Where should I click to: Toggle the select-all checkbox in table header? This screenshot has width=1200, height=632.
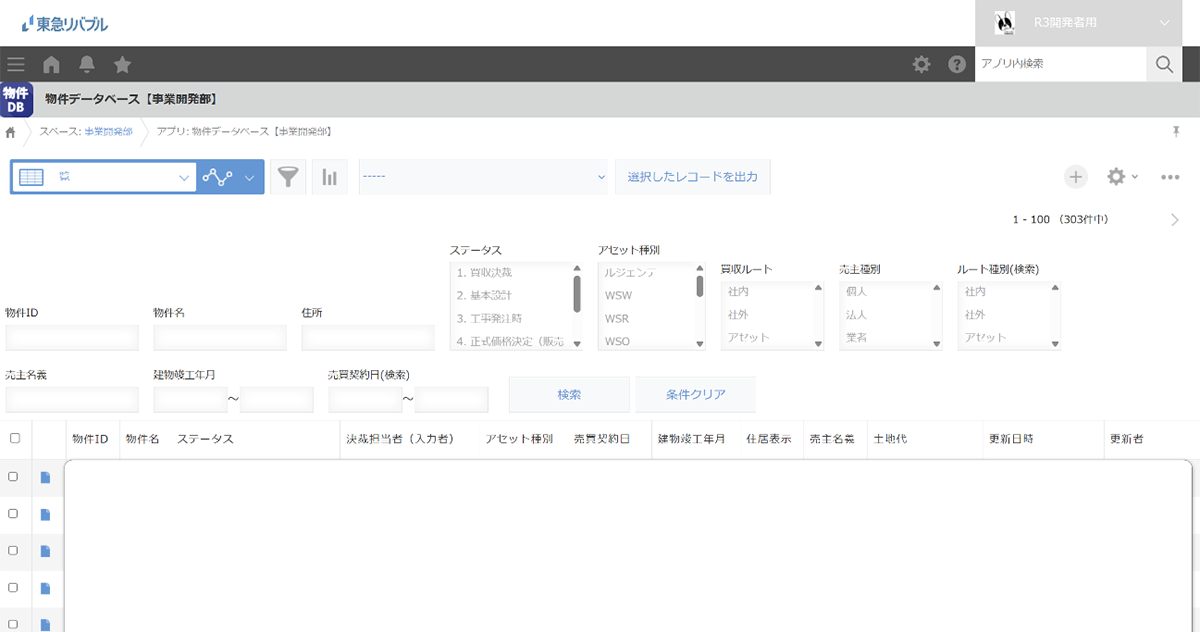point(14,438)
